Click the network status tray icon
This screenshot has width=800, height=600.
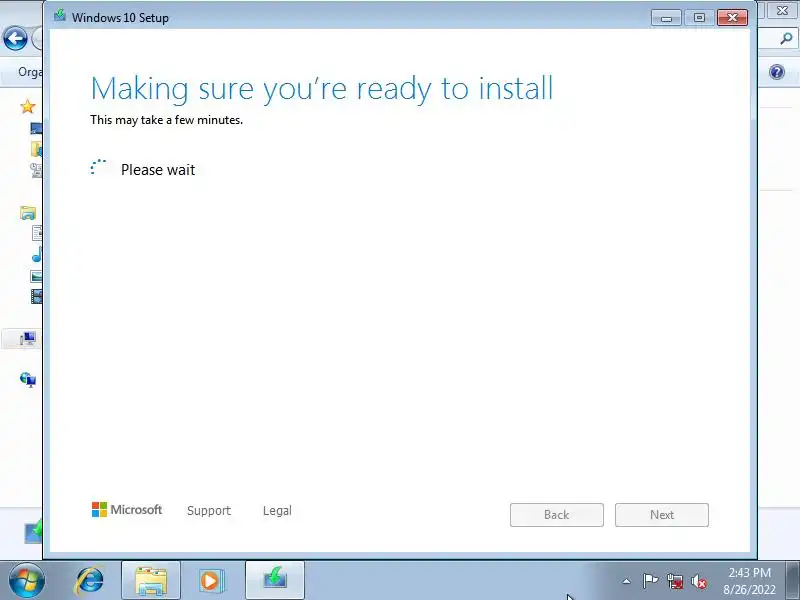tap(674, 581)
